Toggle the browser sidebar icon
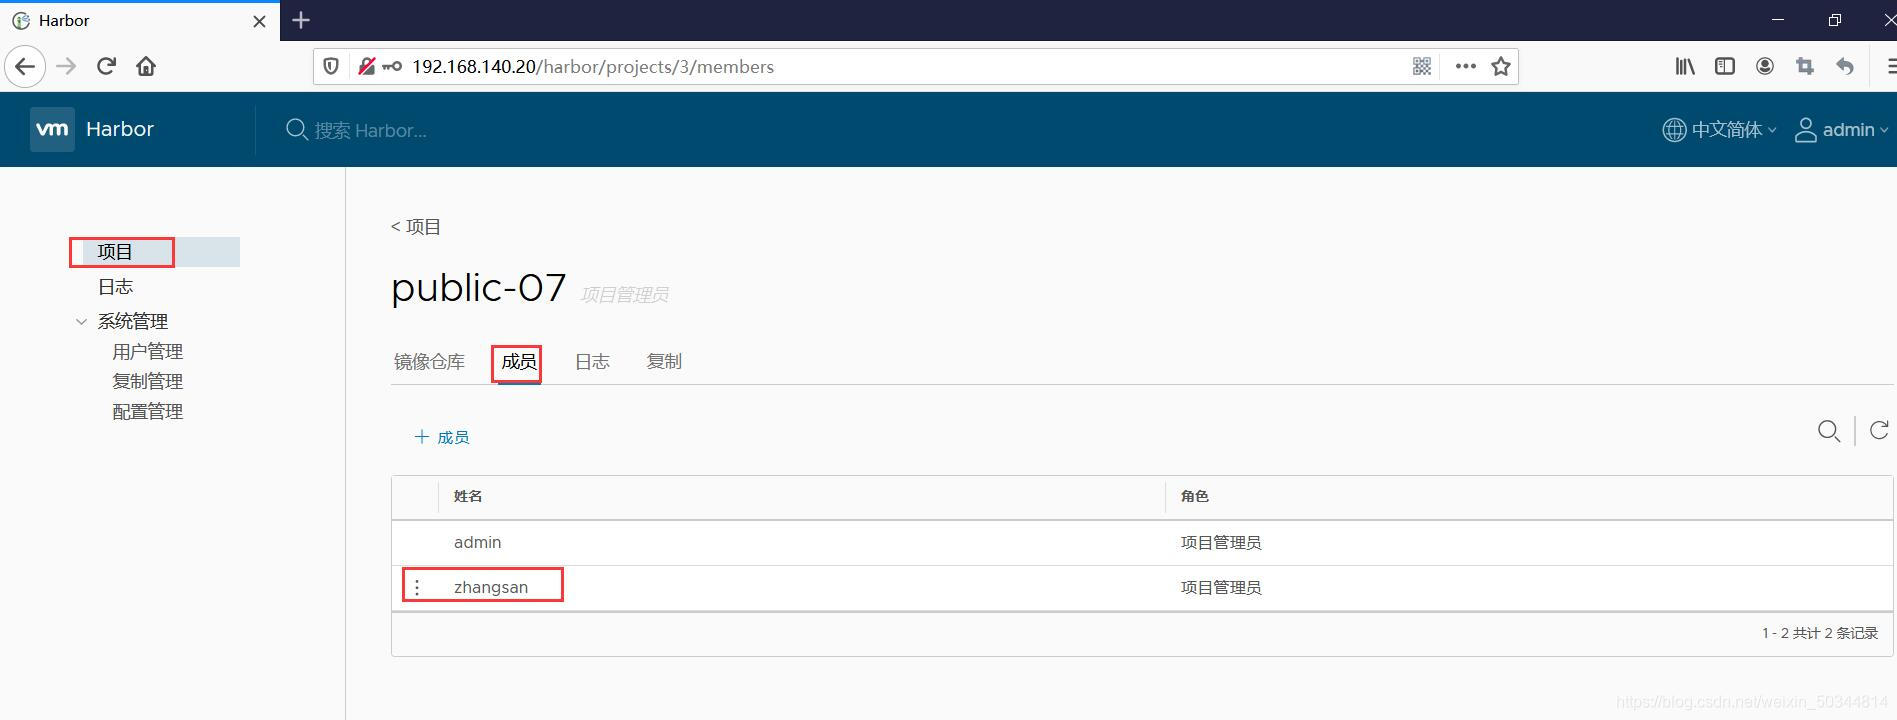Viewport: 1897px width, 720px height. tap(1725, 67)
